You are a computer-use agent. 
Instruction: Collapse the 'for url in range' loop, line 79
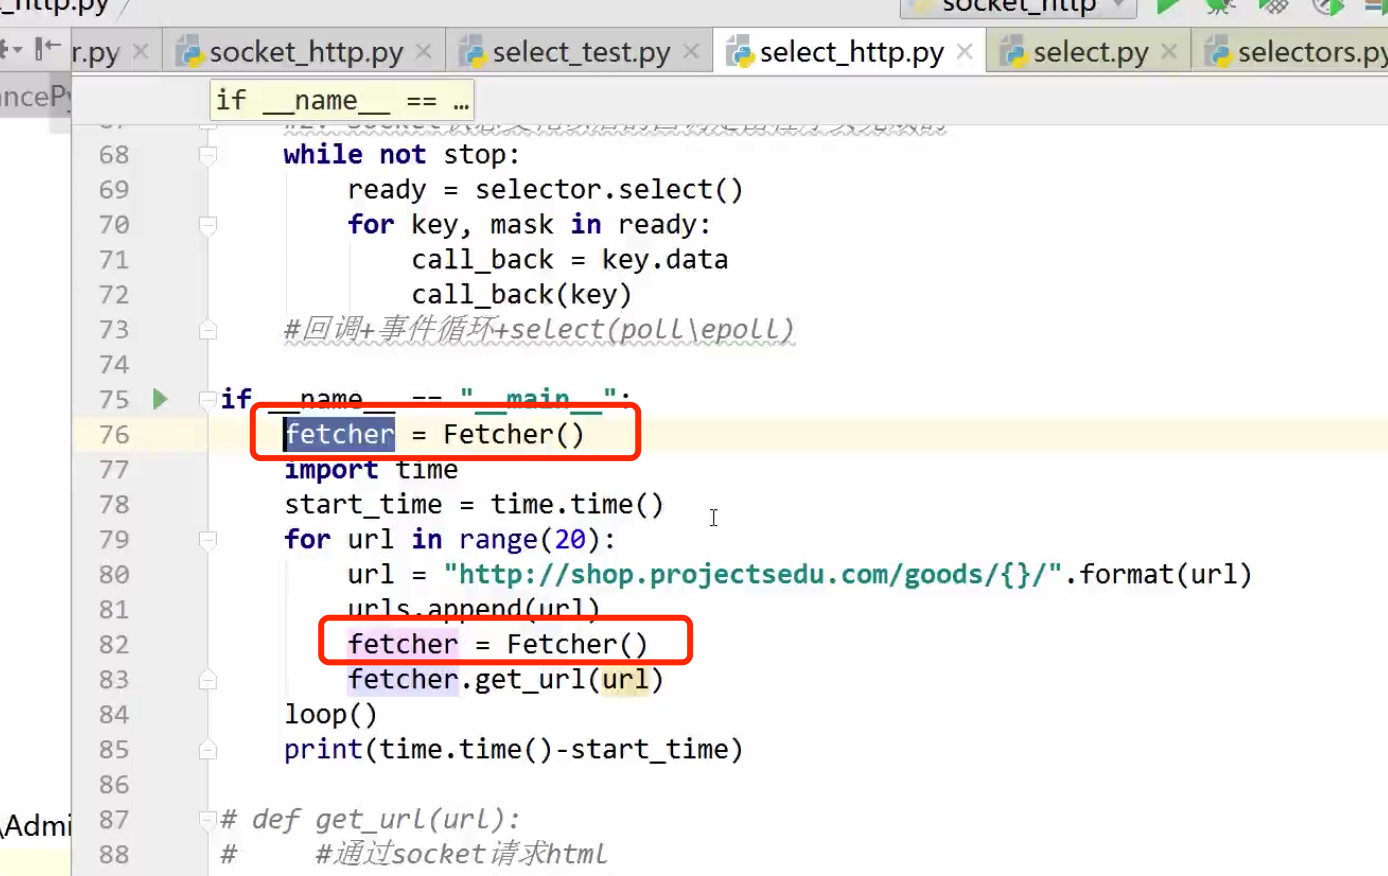(208, 540)
